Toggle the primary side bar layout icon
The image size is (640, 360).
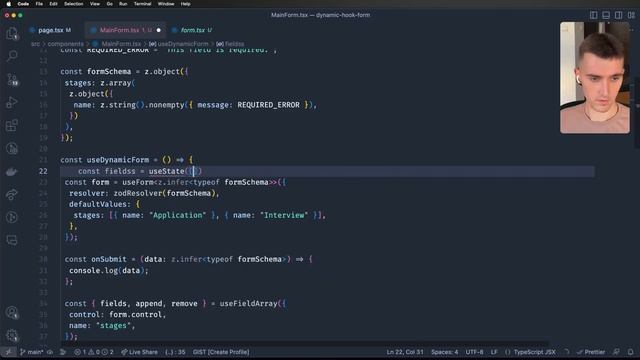[x=593, y=15]
